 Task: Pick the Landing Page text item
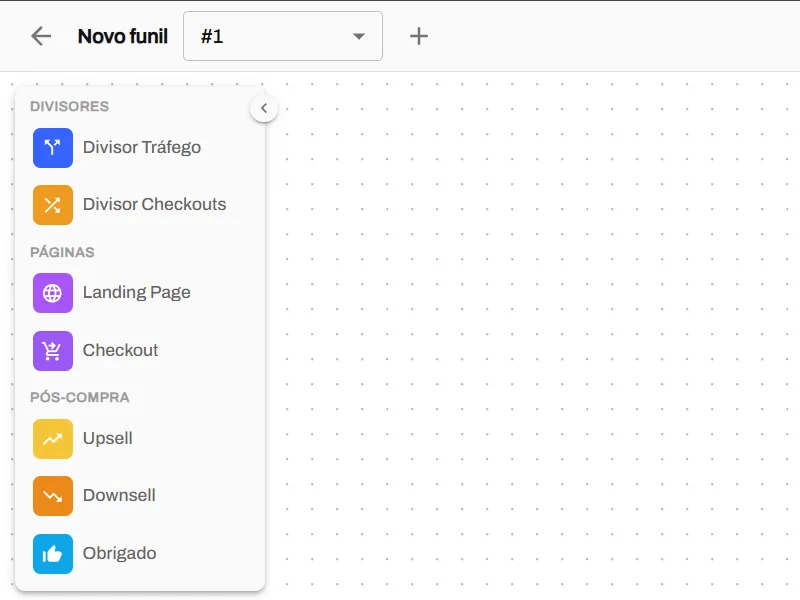(137, 292)
